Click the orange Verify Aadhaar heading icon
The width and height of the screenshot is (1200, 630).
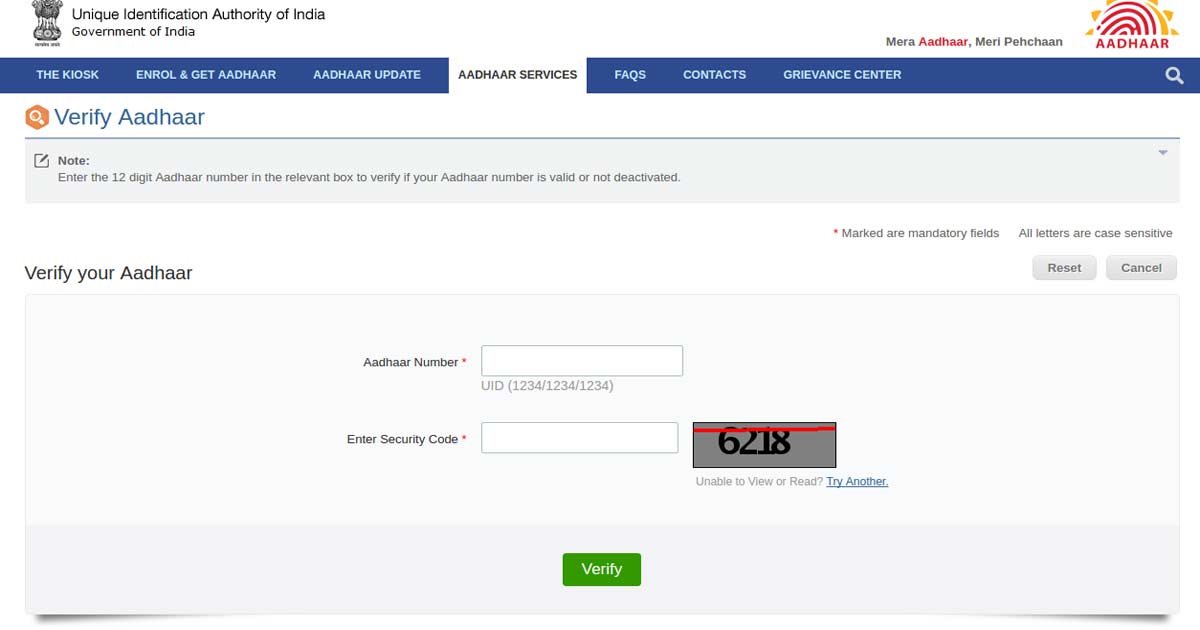click(x=37, y=118)
